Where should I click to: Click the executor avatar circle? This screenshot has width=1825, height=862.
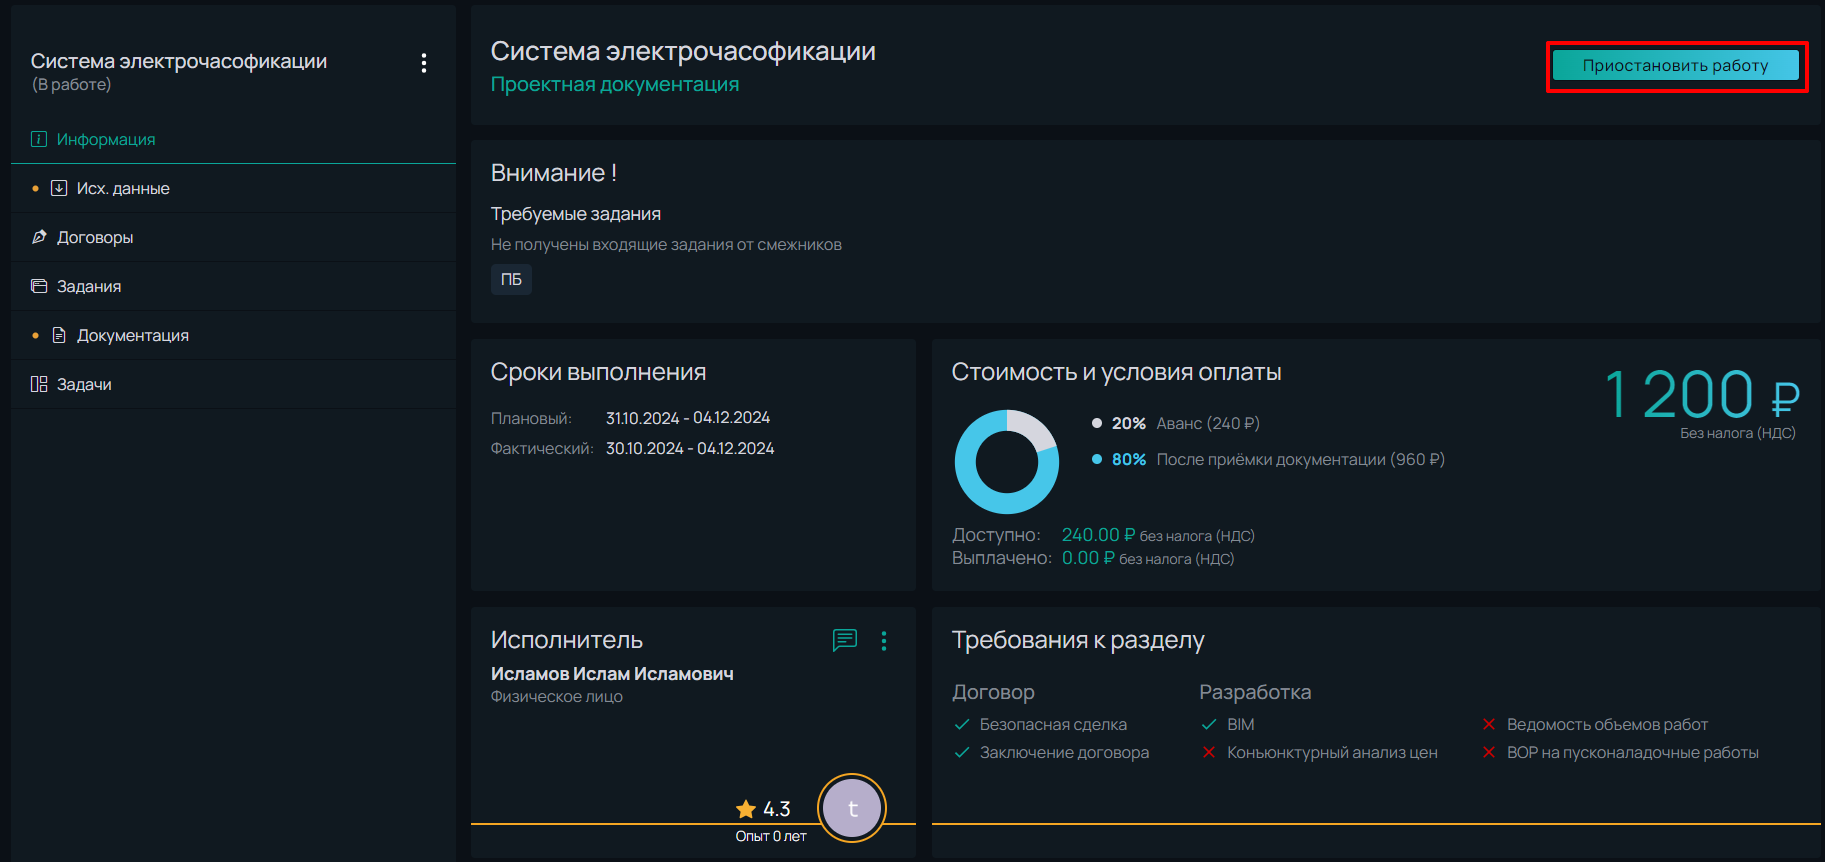coord(852,808)
